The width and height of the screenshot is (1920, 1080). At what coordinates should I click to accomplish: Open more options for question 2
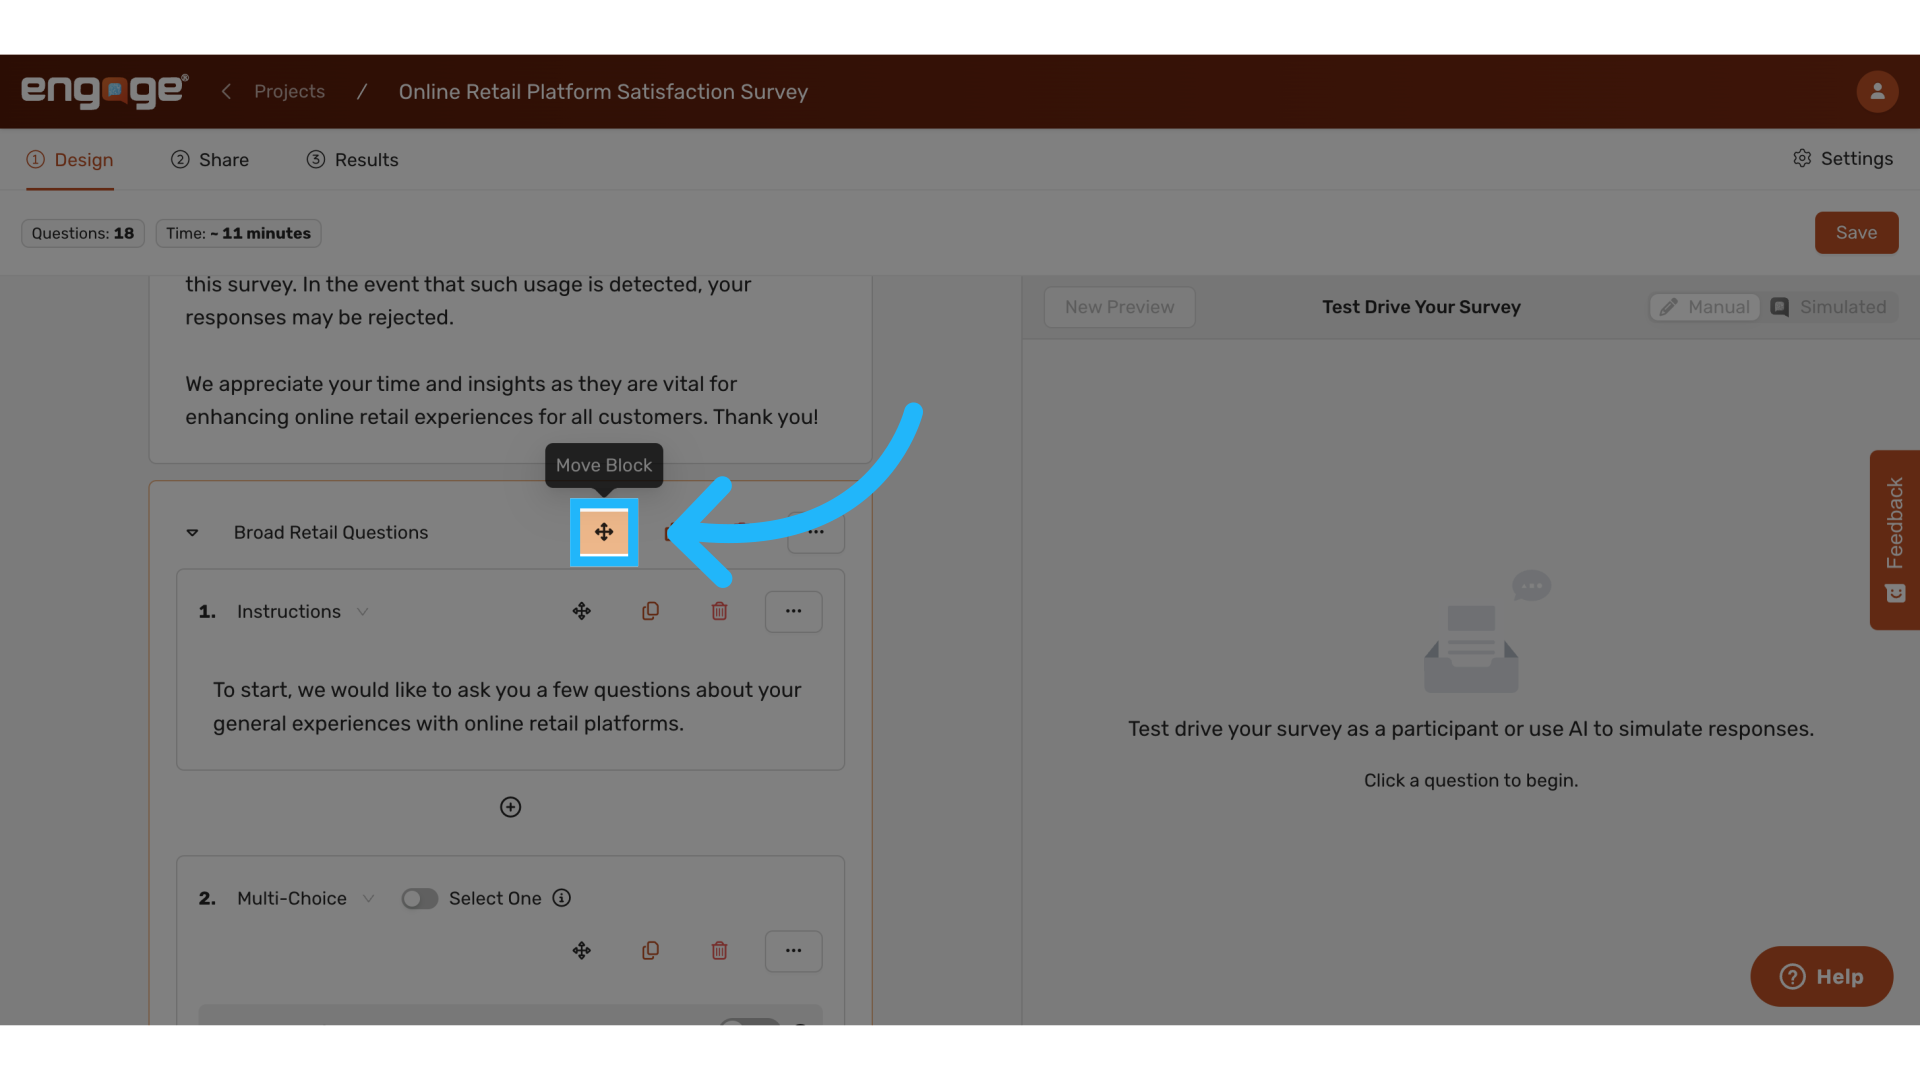(794, 951)
